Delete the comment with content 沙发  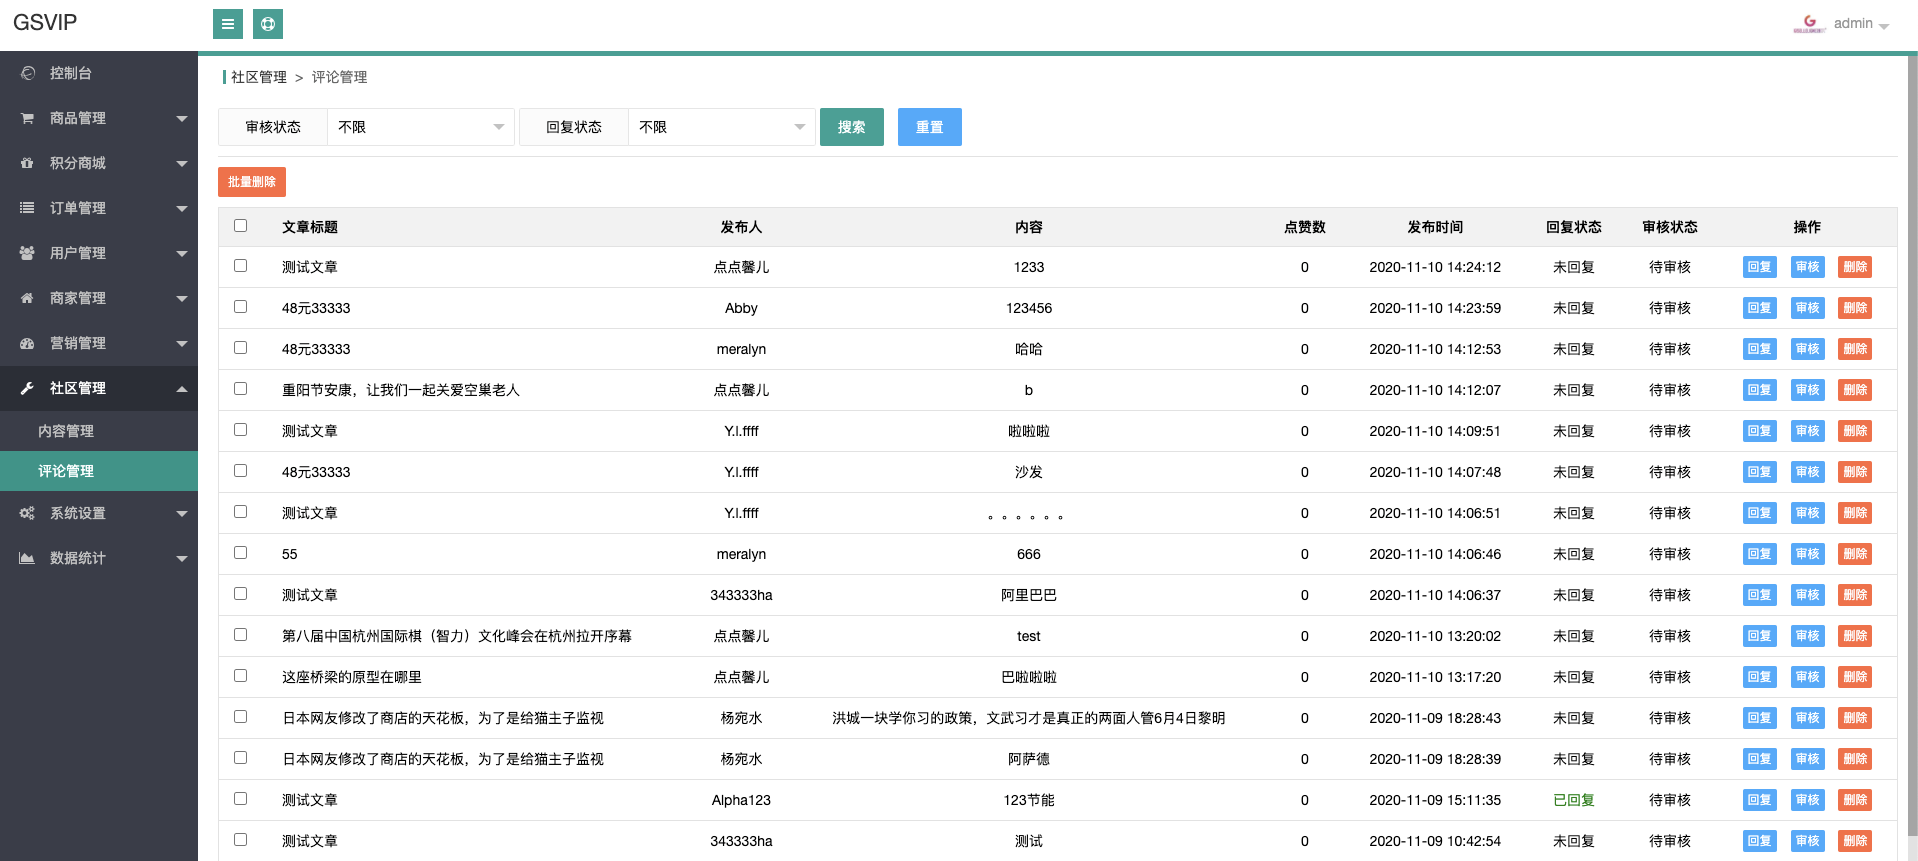point(1855,472)
